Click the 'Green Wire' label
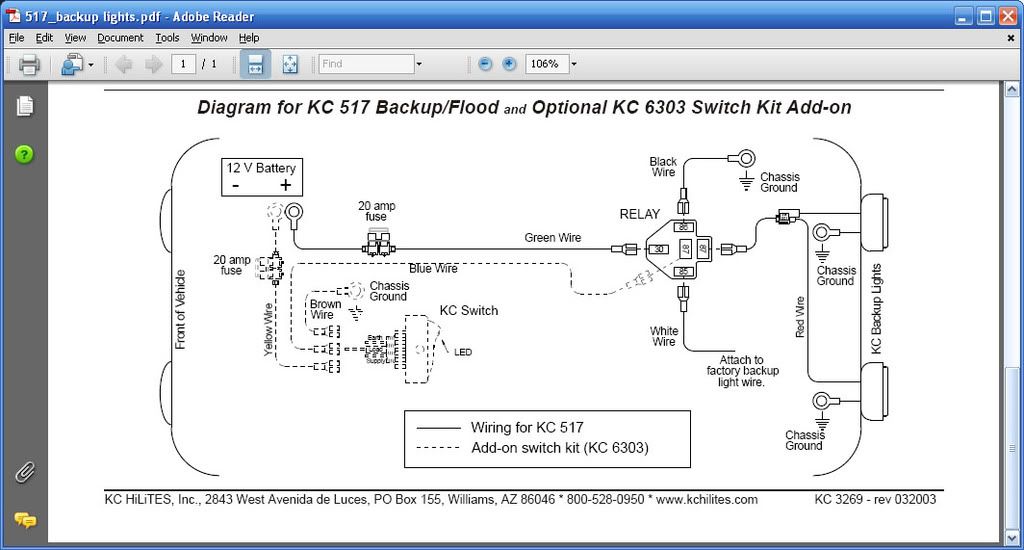This screenshot has height=550, width=1024. tap(552, 238)
